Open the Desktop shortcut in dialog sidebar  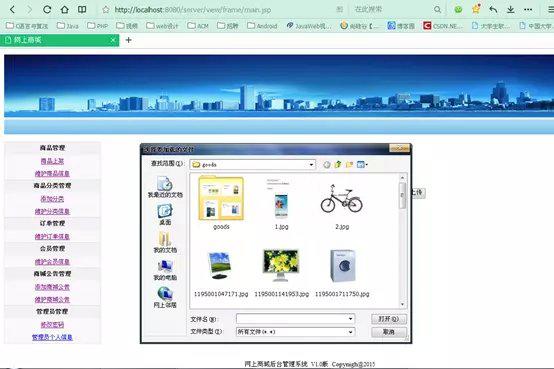pos(165,215)
